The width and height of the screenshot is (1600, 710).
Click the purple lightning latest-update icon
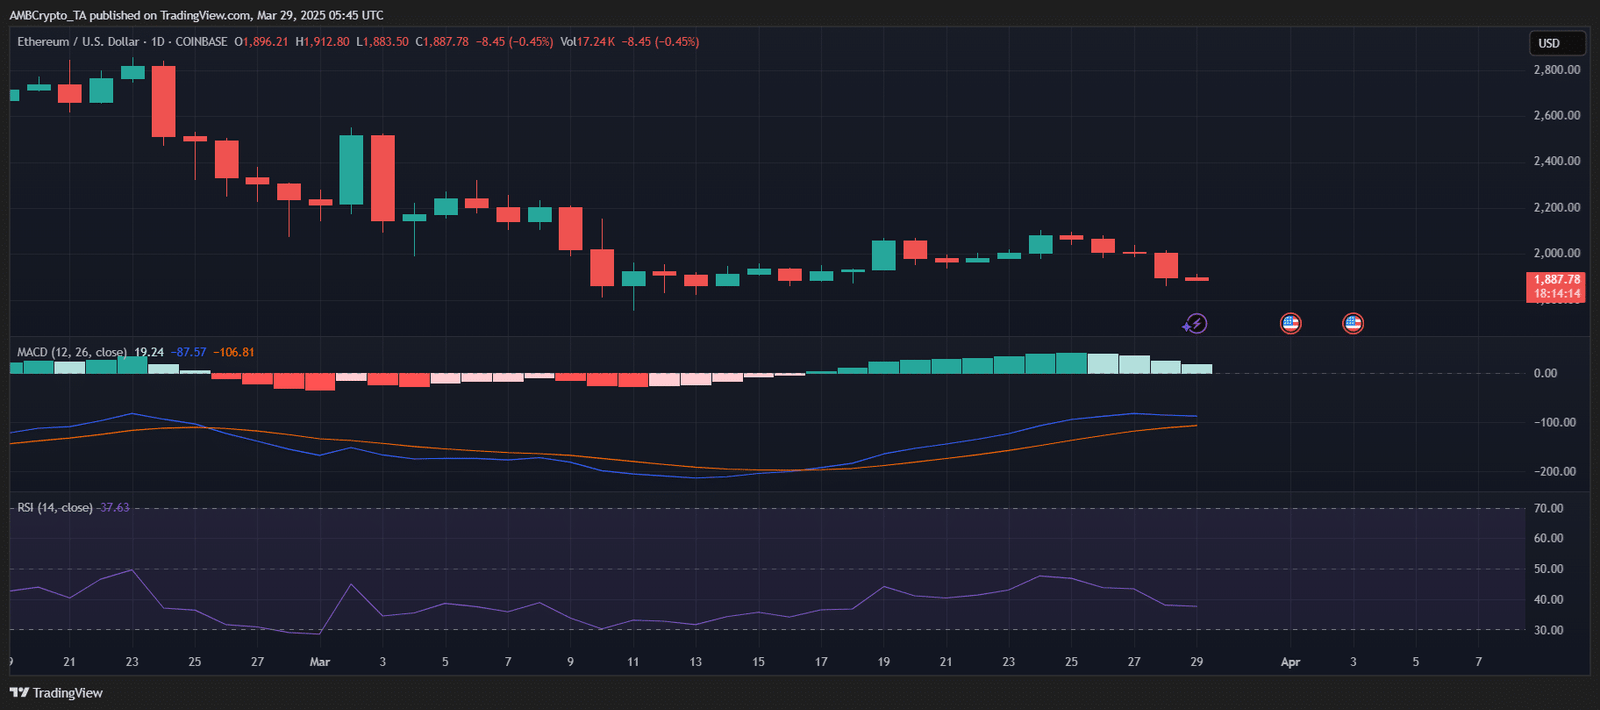(x=1196, y=323)
